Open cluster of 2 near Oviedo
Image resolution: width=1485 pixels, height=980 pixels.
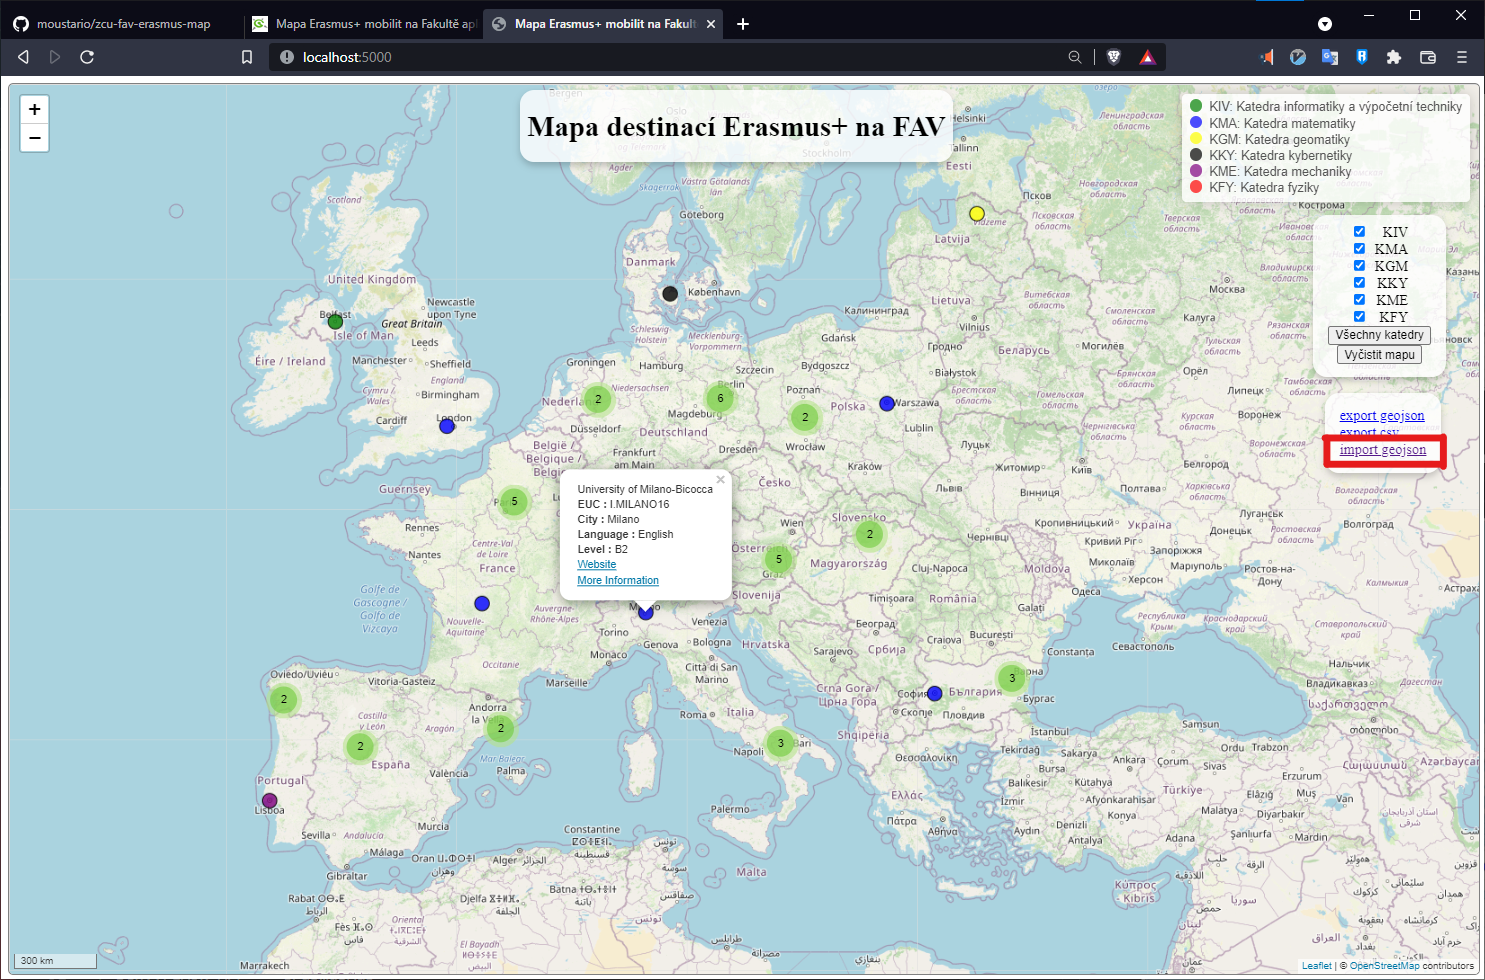click(x=284, y=699)
